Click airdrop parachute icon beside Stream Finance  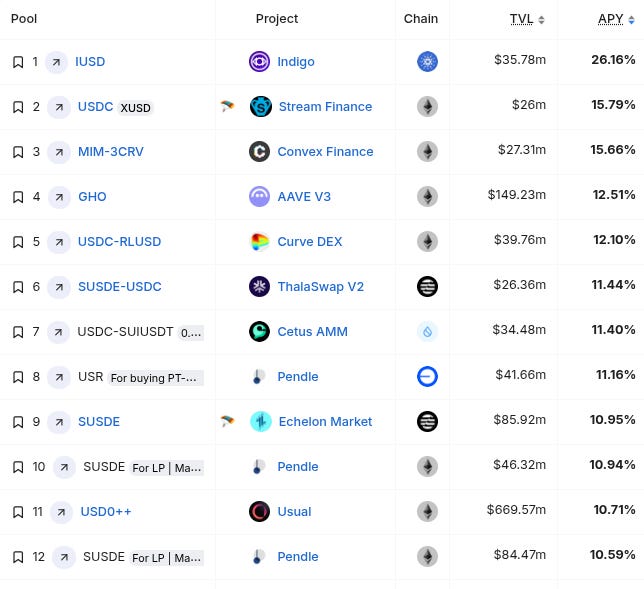227,106
